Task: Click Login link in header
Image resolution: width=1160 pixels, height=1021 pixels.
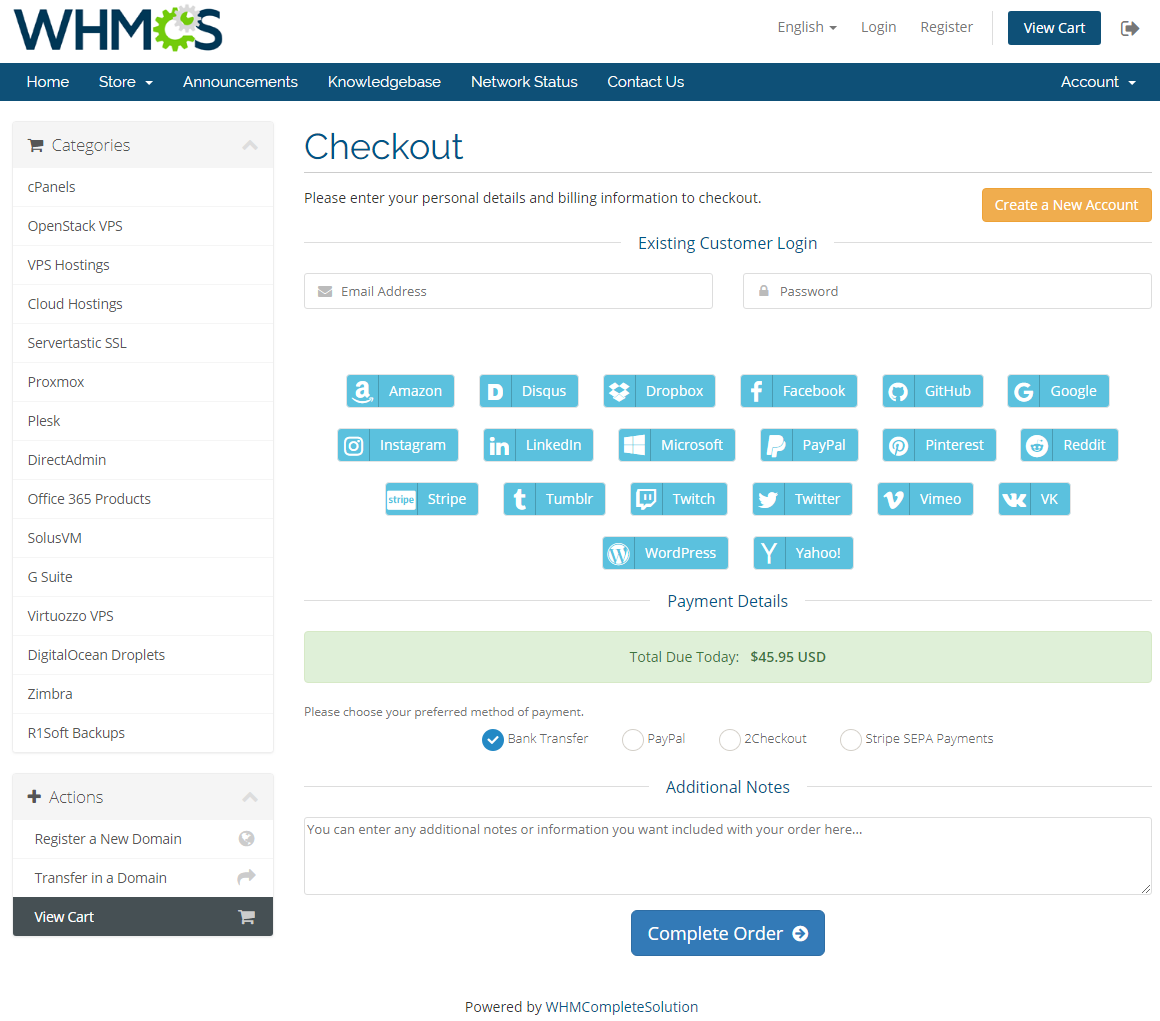Action: (x=878, y=27)
